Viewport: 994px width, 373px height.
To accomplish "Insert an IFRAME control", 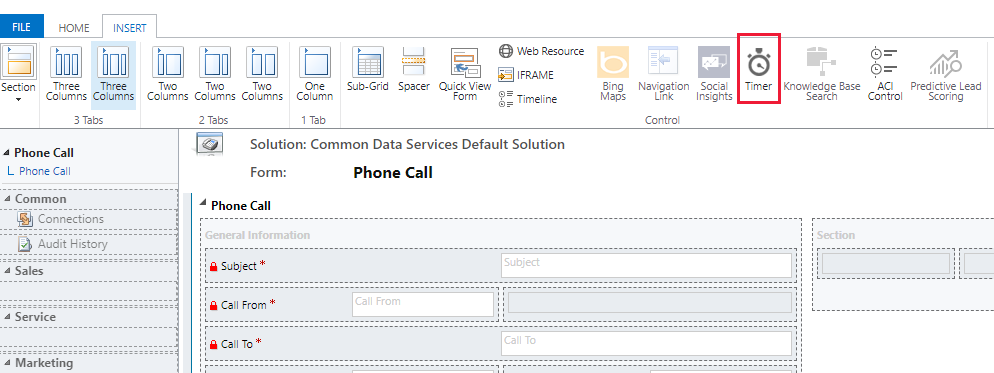I will pyautogui.click(x=526, y=75).
